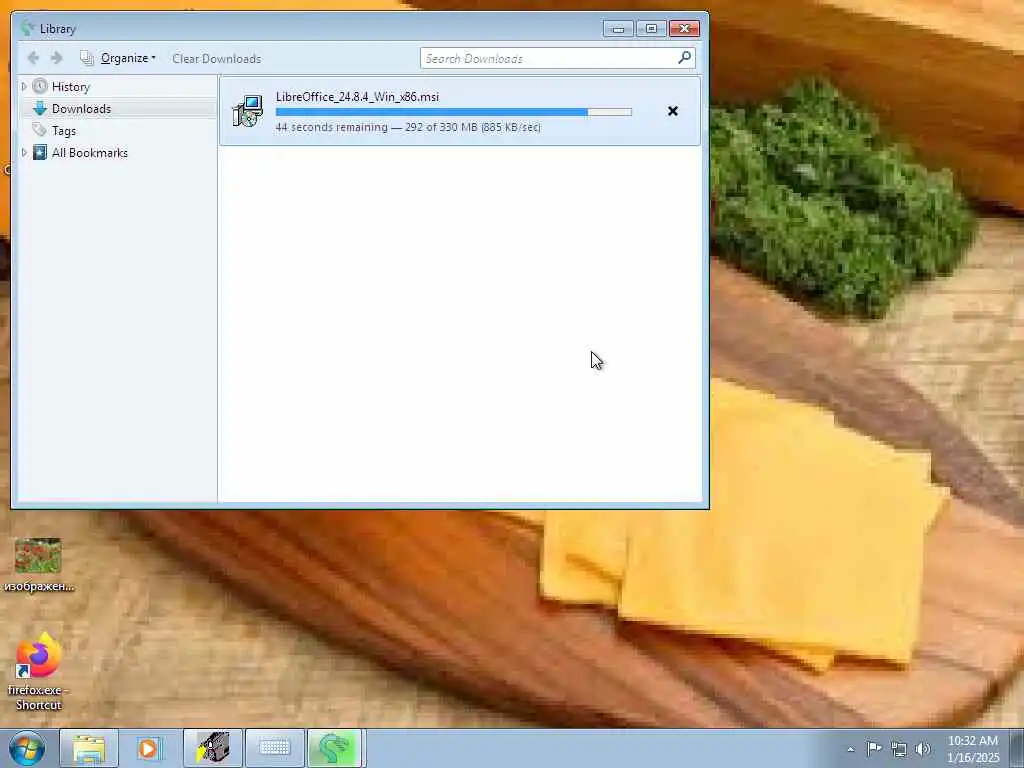Select the firefox.exe Shortcut desktop icon
Screen dimensions: 1024x768
point(39,671)
